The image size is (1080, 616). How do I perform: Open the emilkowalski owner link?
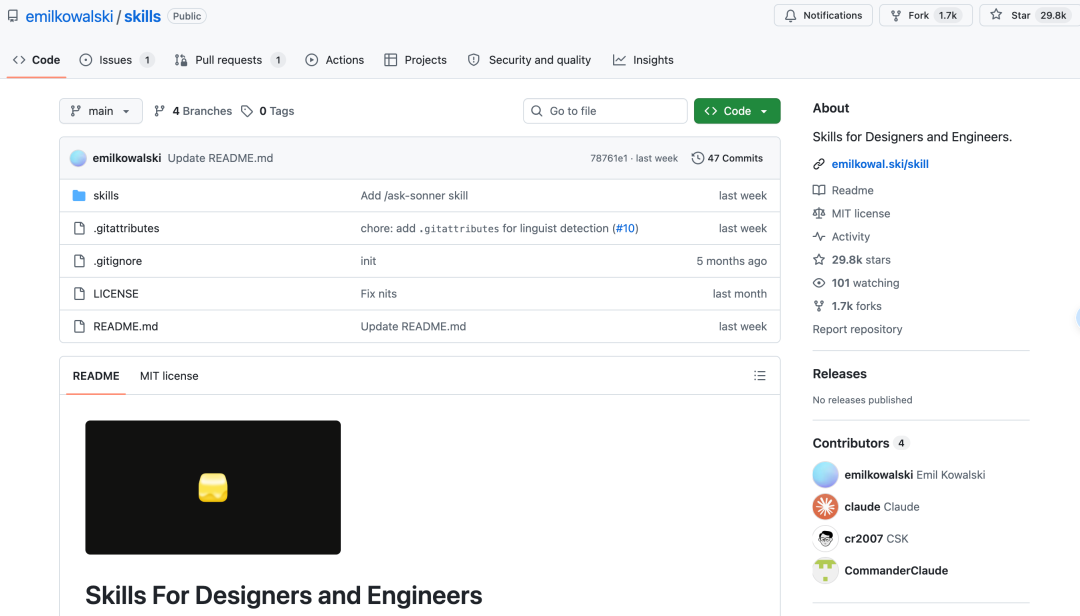point(69,17)
